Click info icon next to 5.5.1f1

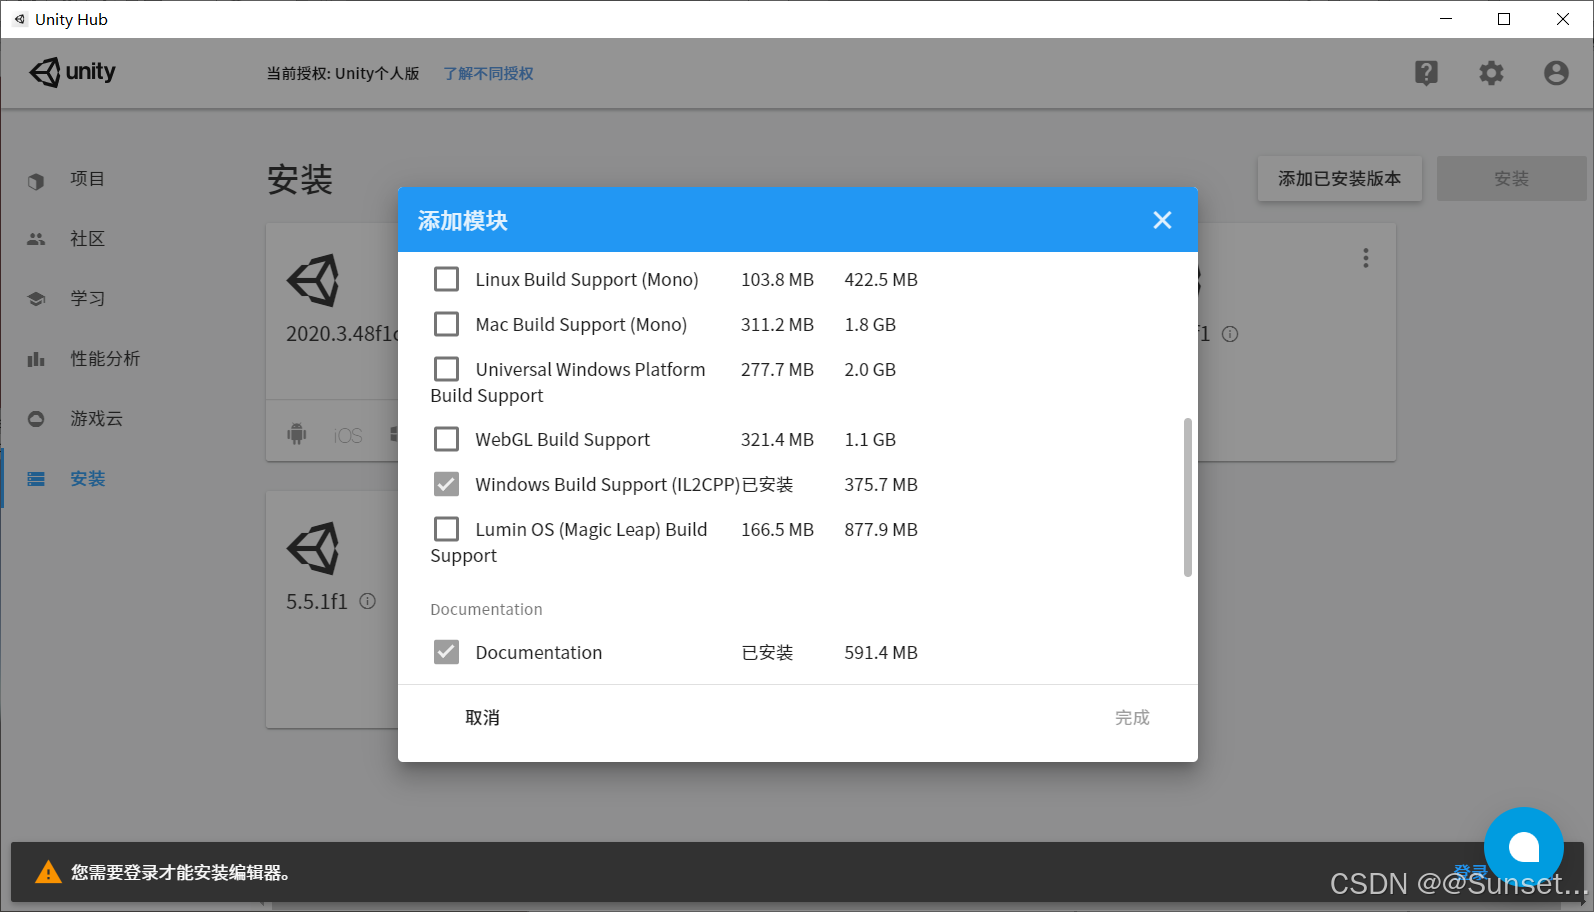pos(368,601)
